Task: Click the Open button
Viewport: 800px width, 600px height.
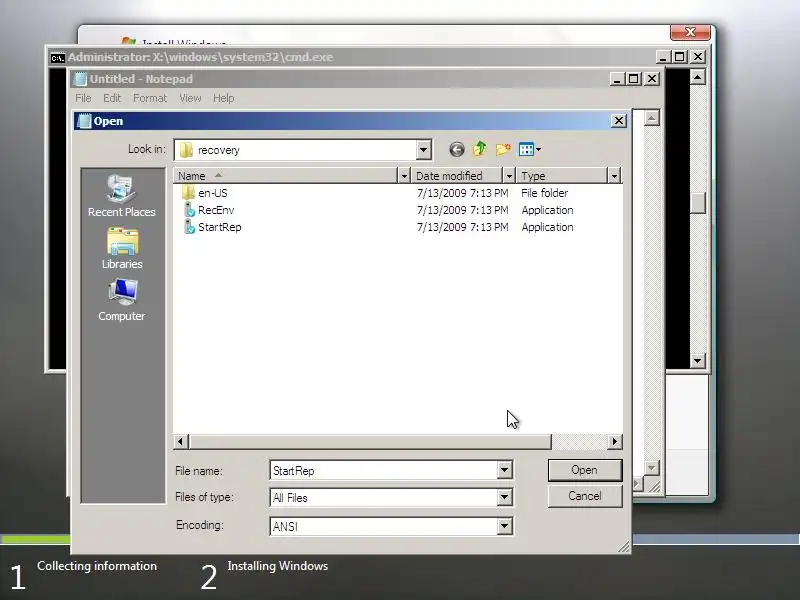Action: (585, 470)
